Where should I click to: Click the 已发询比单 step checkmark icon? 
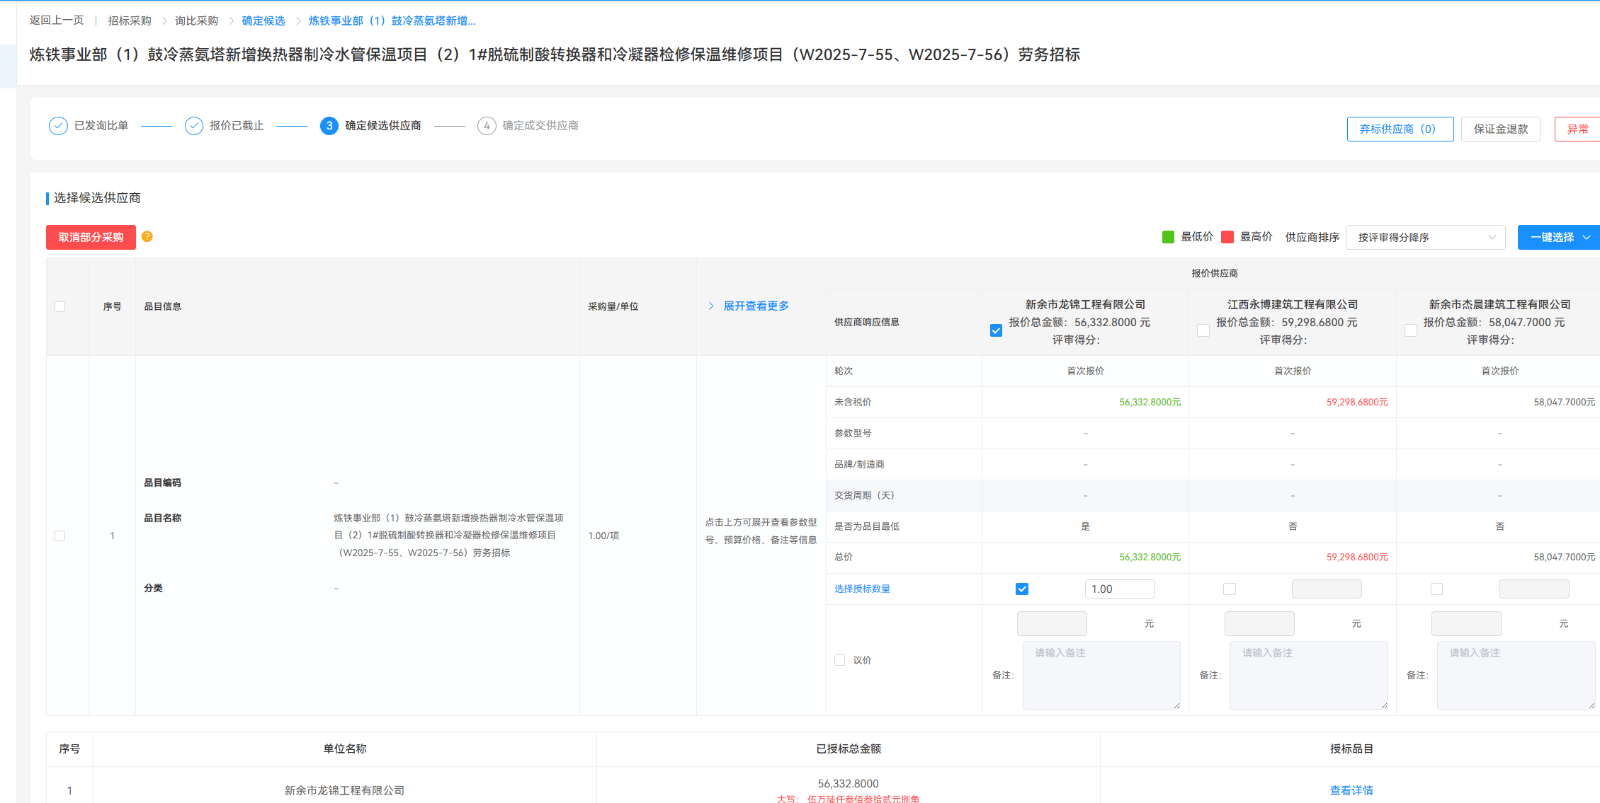pos(58,126)
